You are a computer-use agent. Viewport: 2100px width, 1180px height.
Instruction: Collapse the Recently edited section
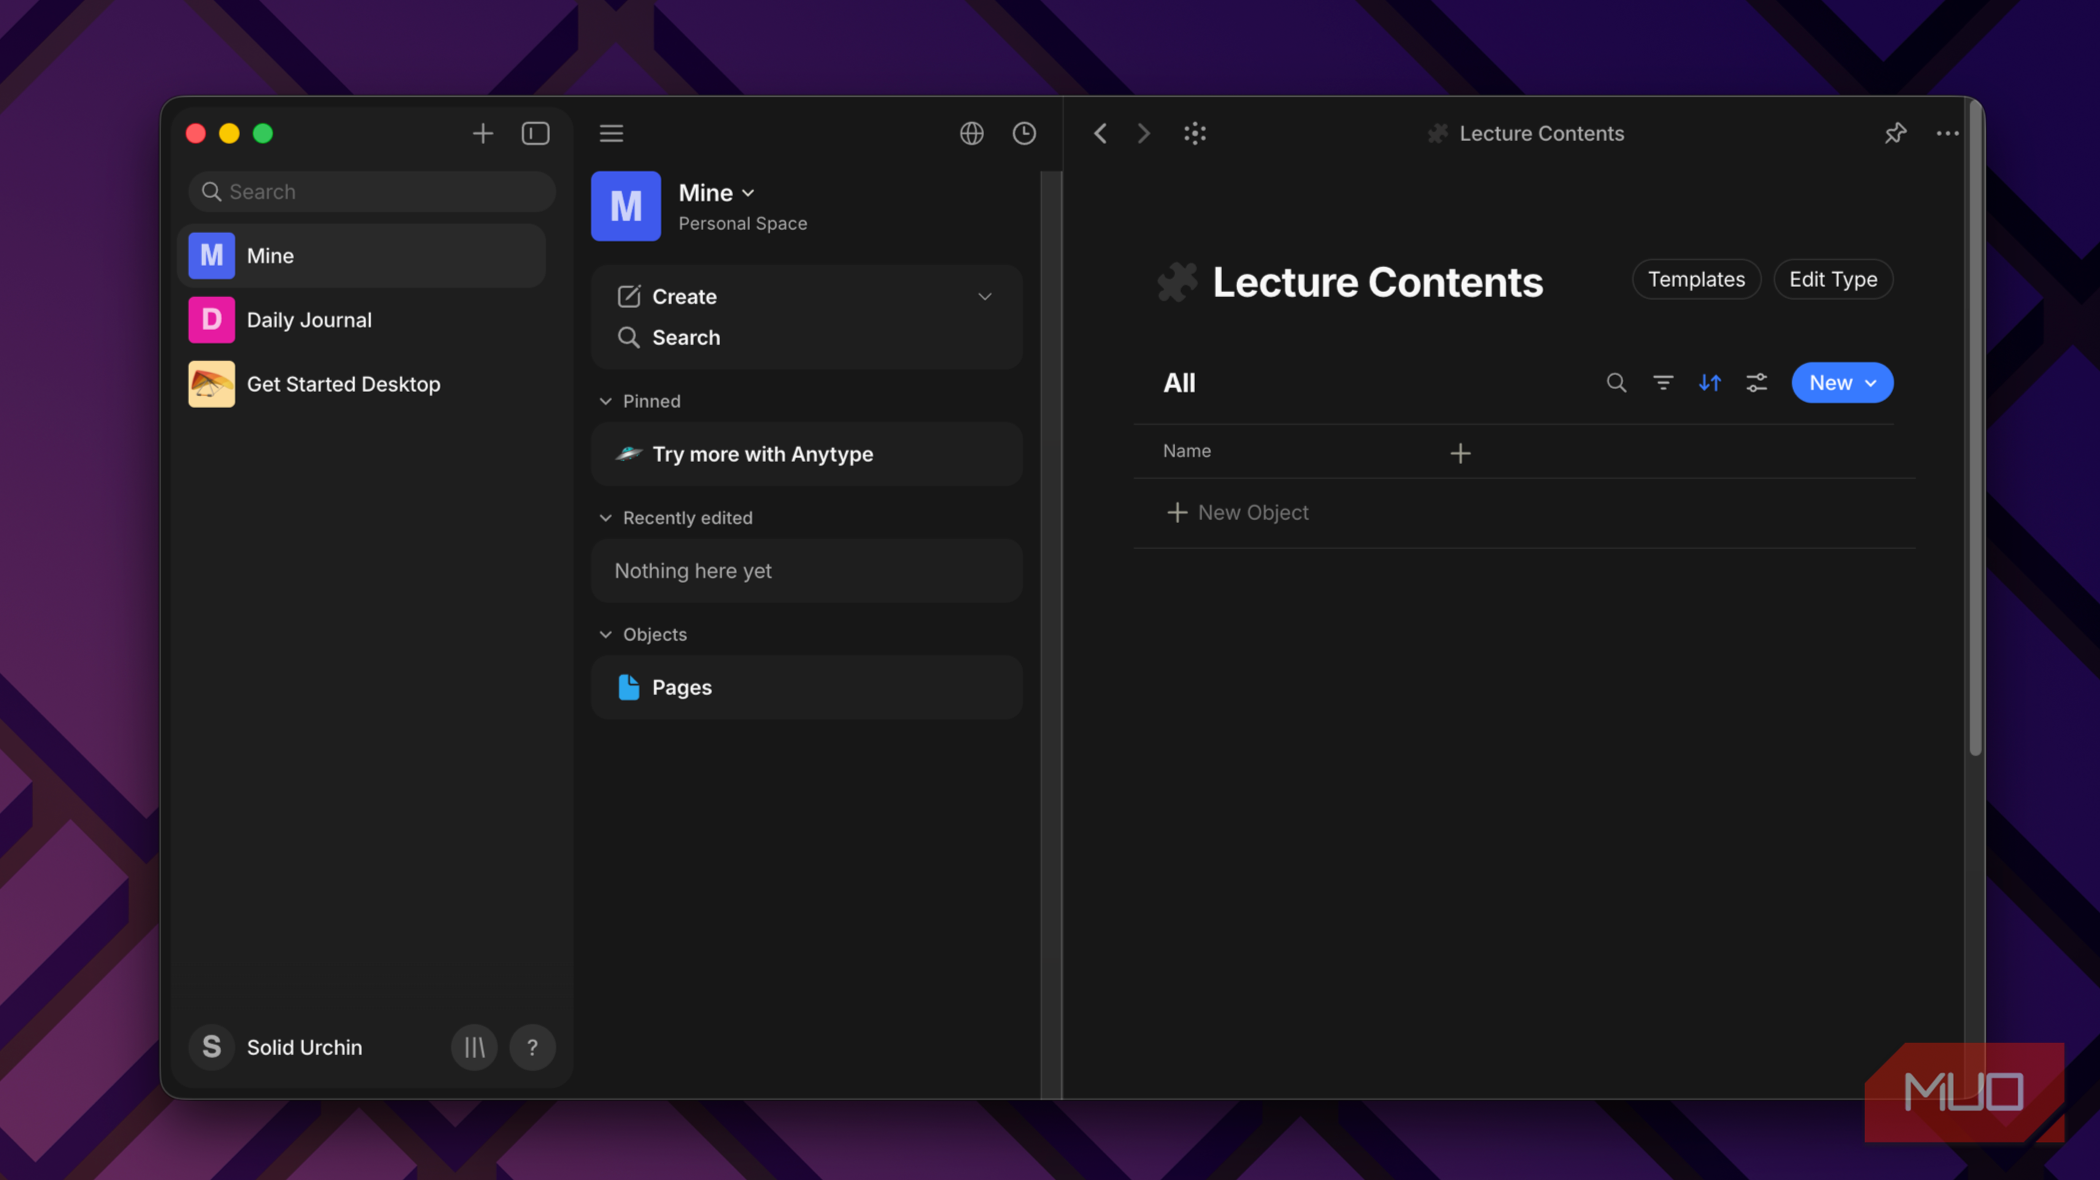point(605,518)
